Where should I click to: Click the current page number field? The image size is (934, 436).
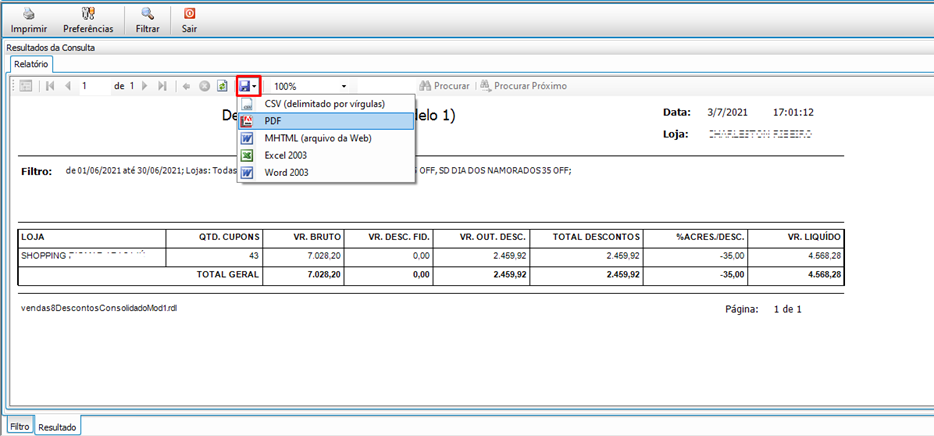pyautogui.click(x=95, y=86)
